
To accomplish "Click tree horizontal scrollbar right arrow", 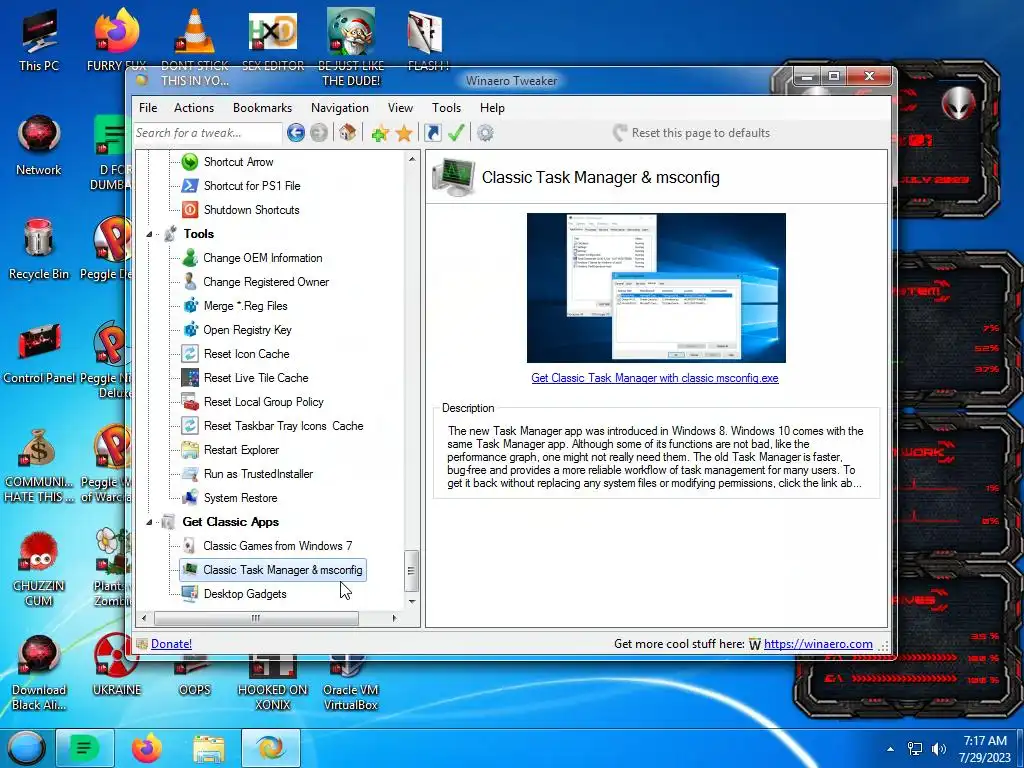I will [x=394, y=618].
